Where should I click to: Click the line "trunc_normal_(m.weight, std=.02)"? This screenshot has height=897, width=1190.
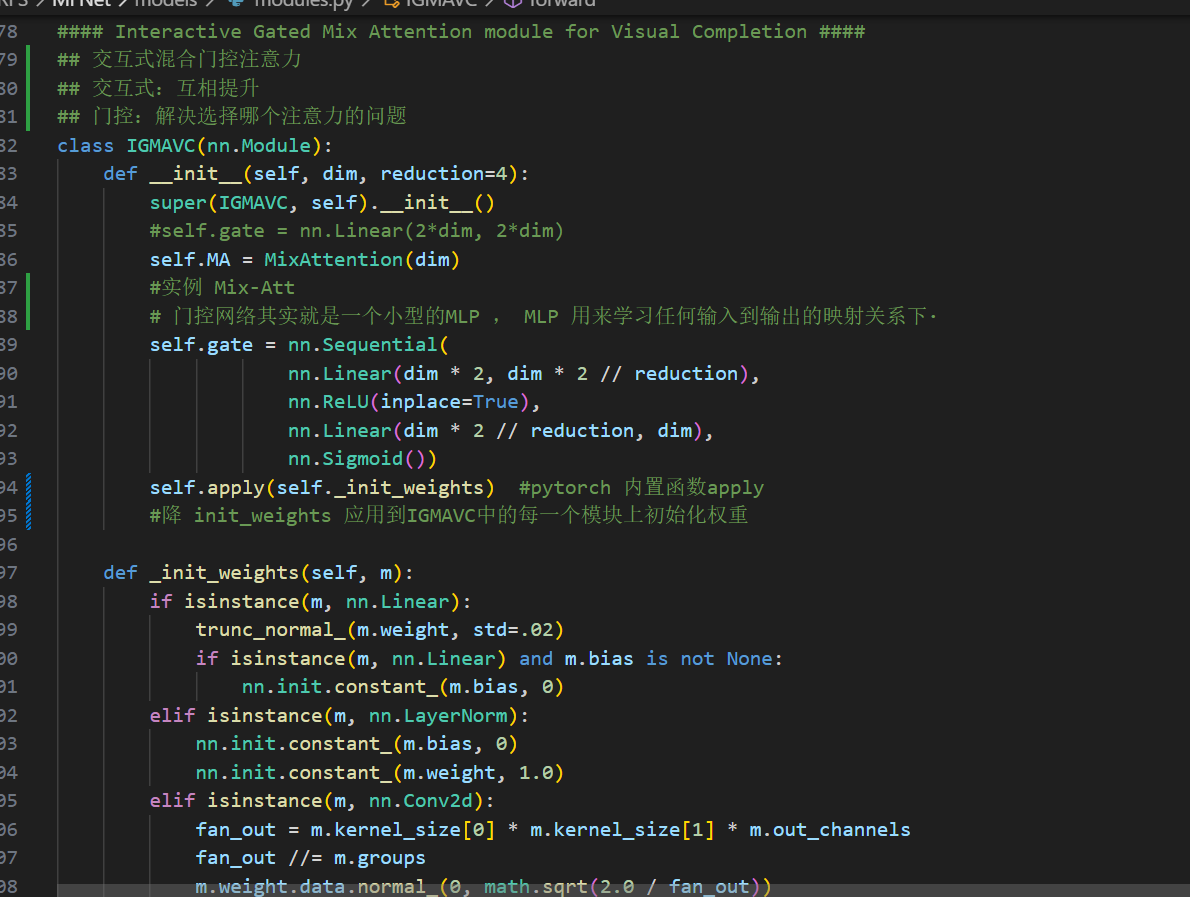coord(379,629)
